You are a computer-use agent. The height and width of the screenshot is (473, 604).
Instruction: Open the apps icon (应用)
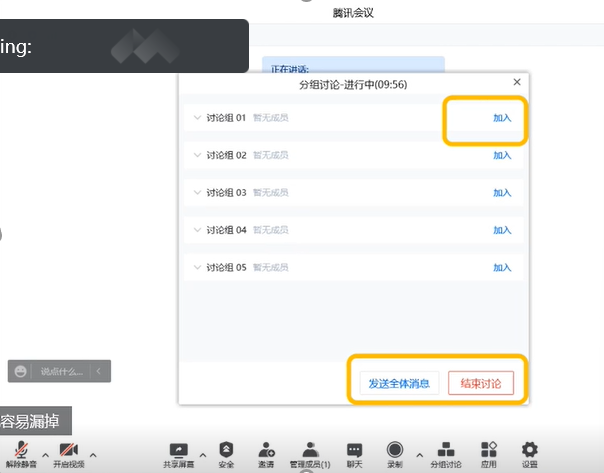488,450
